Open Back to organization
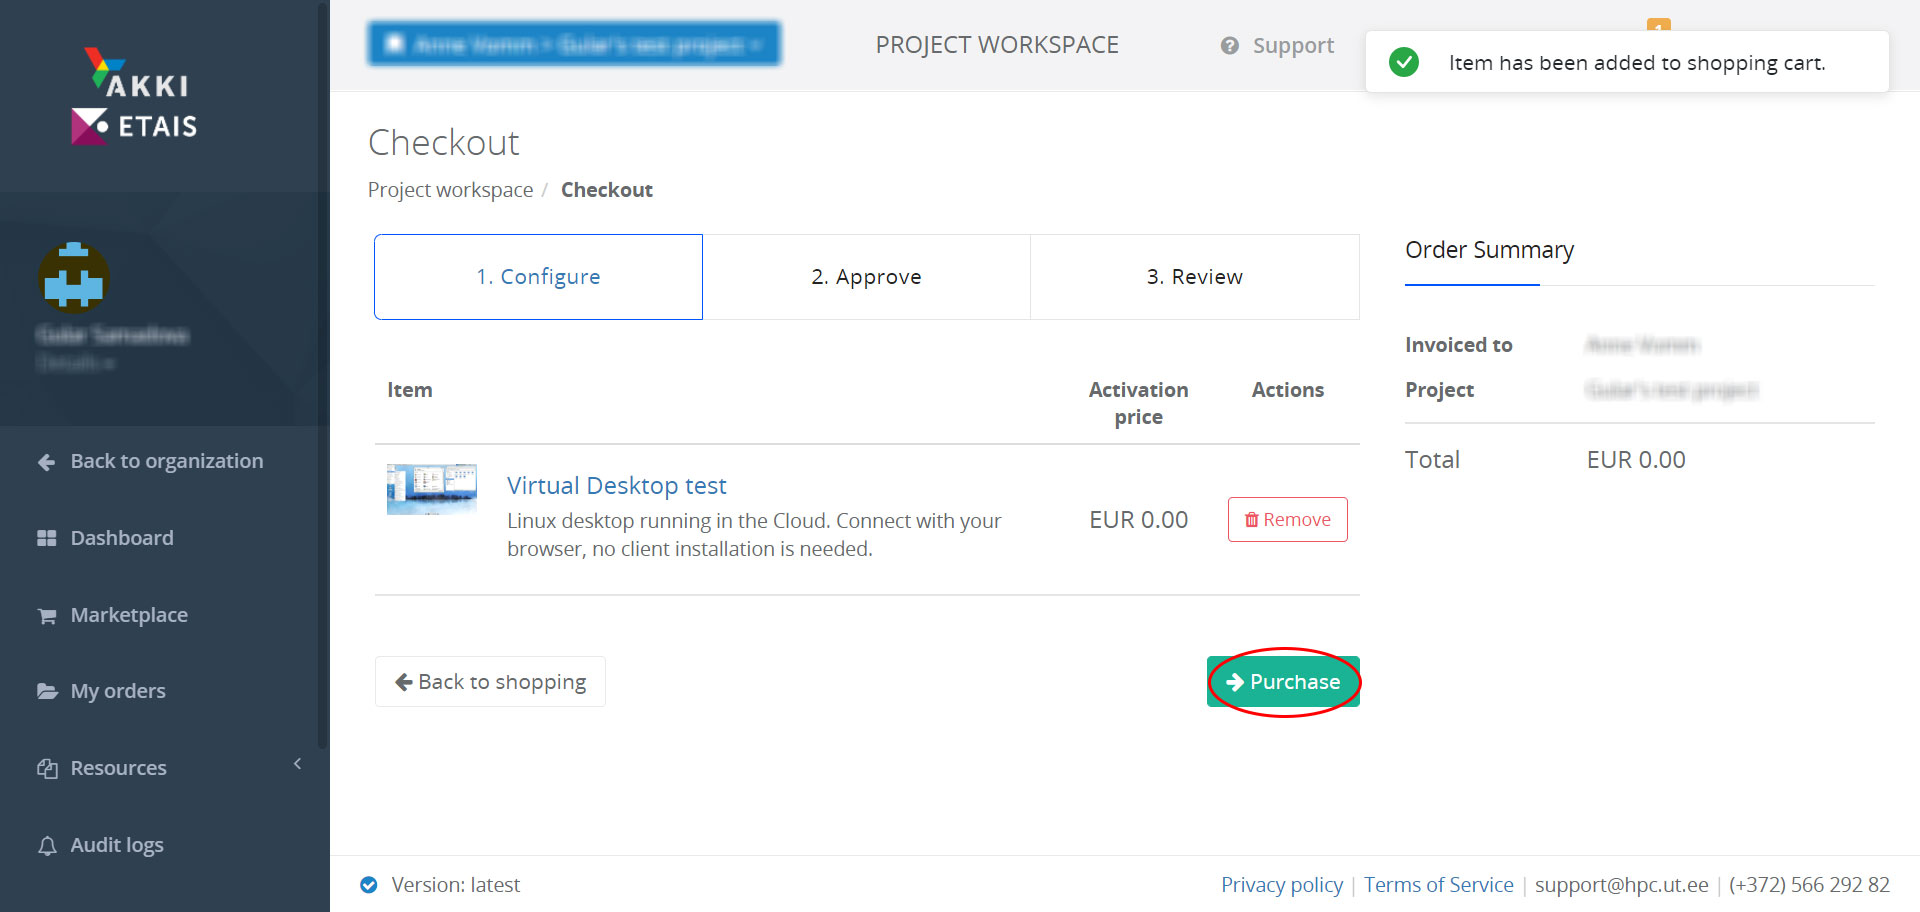This screenshot has width=1920, height=912. tap(165, 461)
